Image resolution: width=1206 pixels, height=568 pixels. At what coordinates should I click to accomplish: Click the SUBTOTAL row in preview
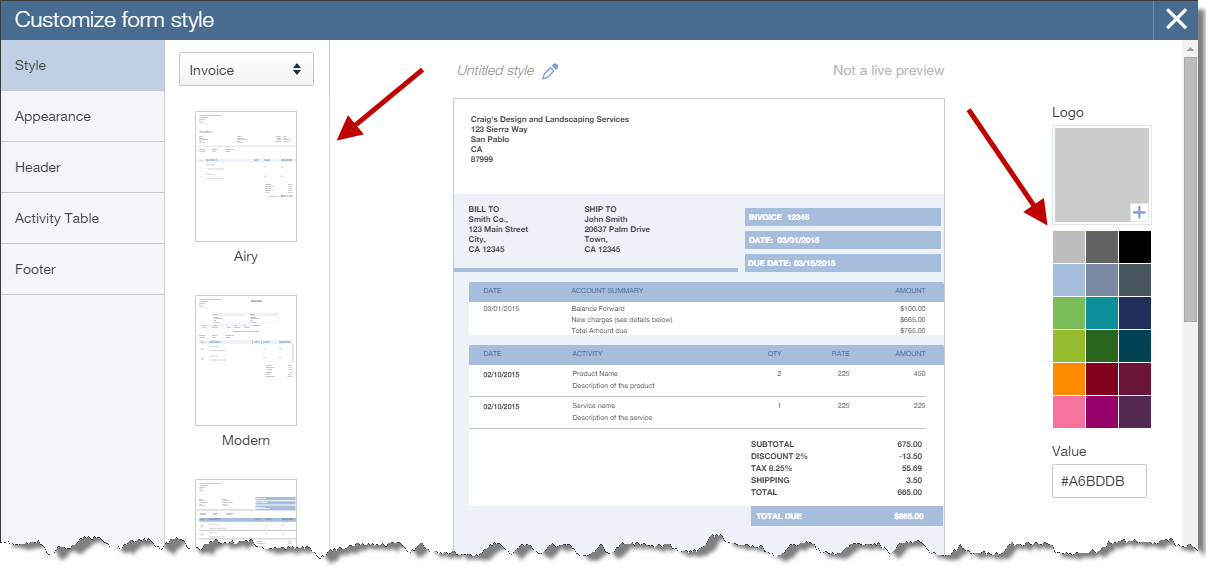[837, 444]
